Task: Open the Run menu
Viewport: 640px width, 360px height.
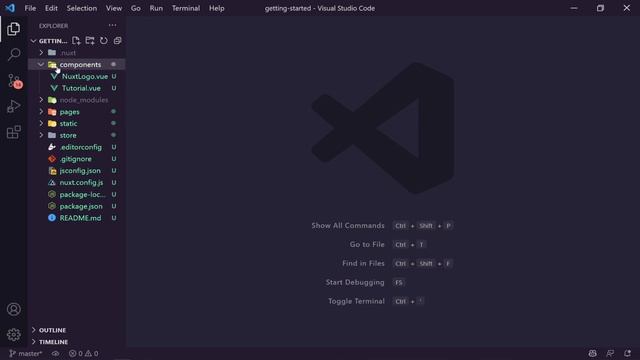Action: pyautogui.click(x=156, y=8)
